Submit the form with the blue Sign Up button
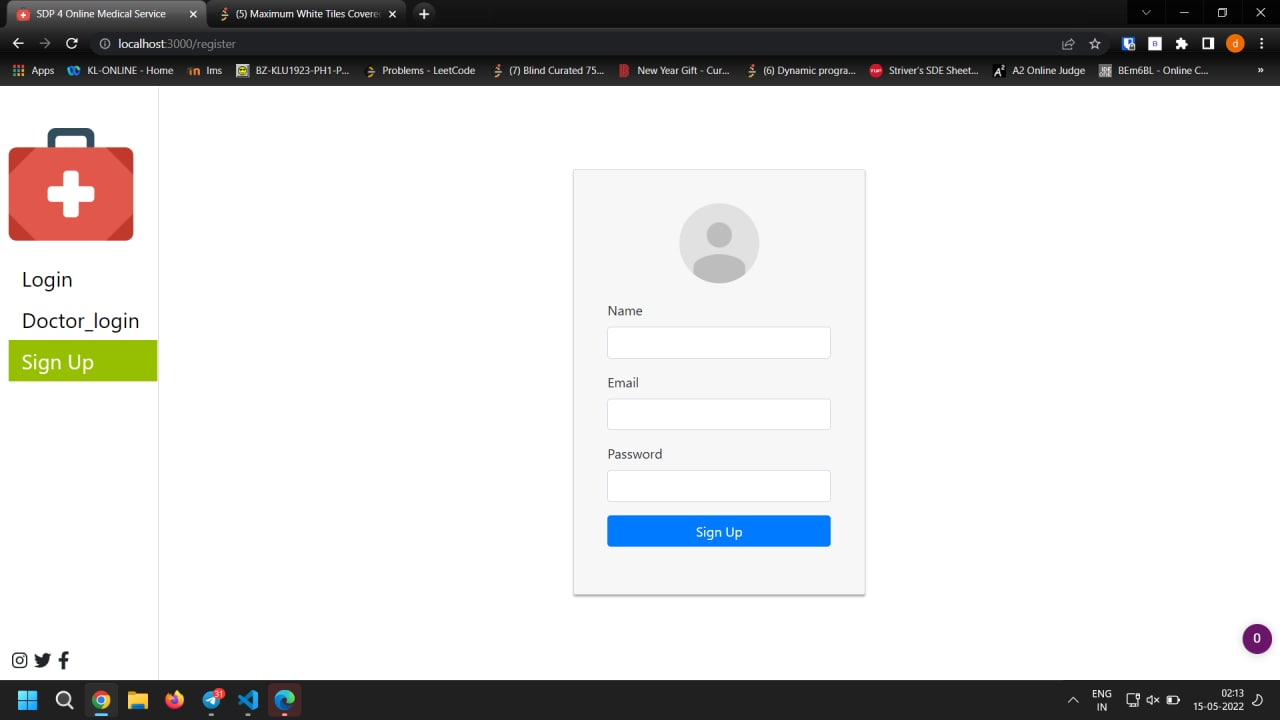Viewport: 1280px width, 720px height. 719,531
